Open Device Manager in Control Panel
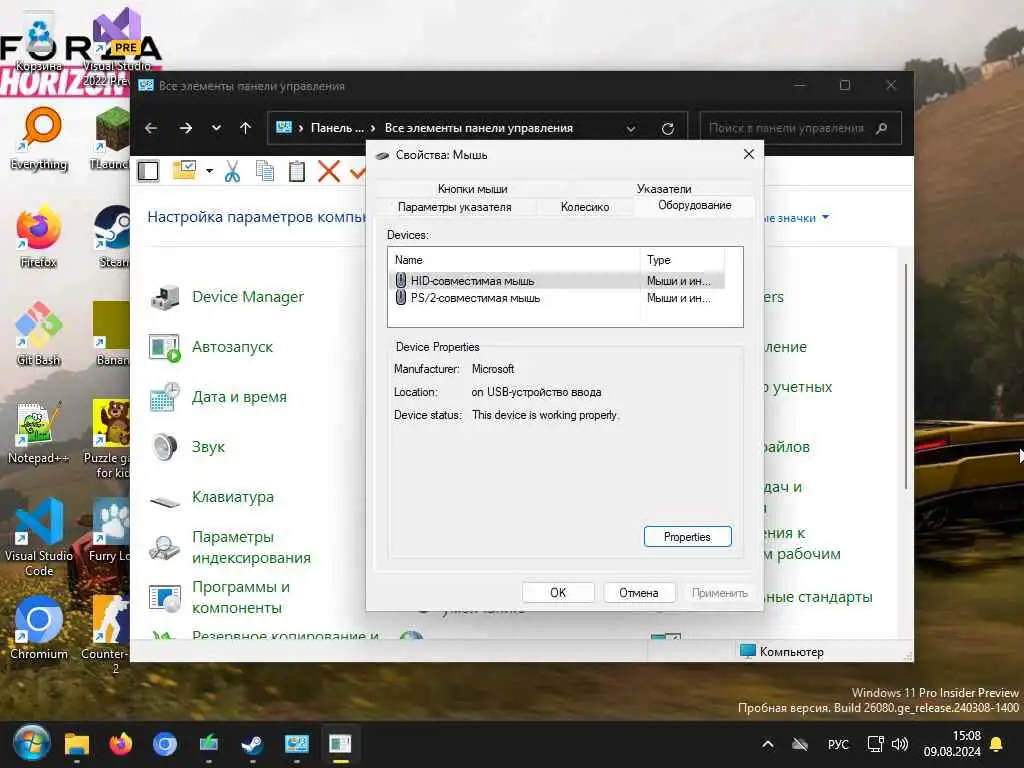The image size is (1024, 768). (x=248, y=297)
